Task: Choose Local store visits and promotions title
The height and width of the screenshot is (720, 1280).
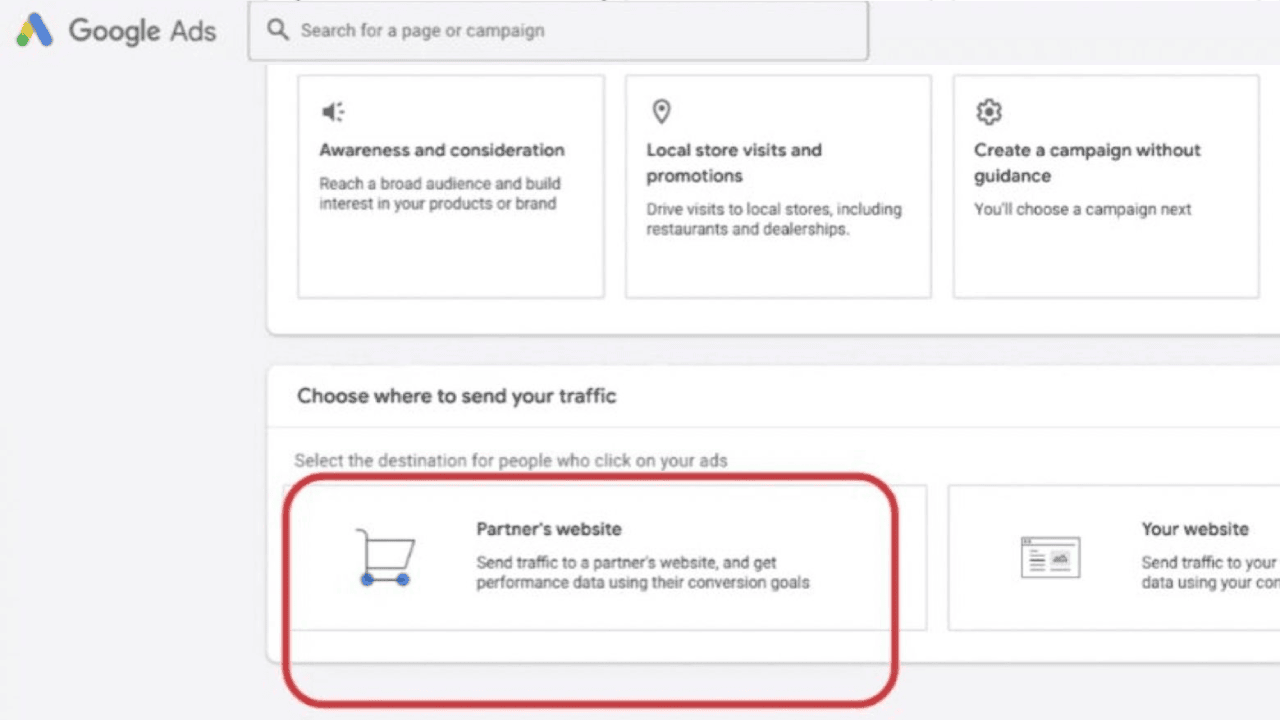Action: (x=734, y=163)
